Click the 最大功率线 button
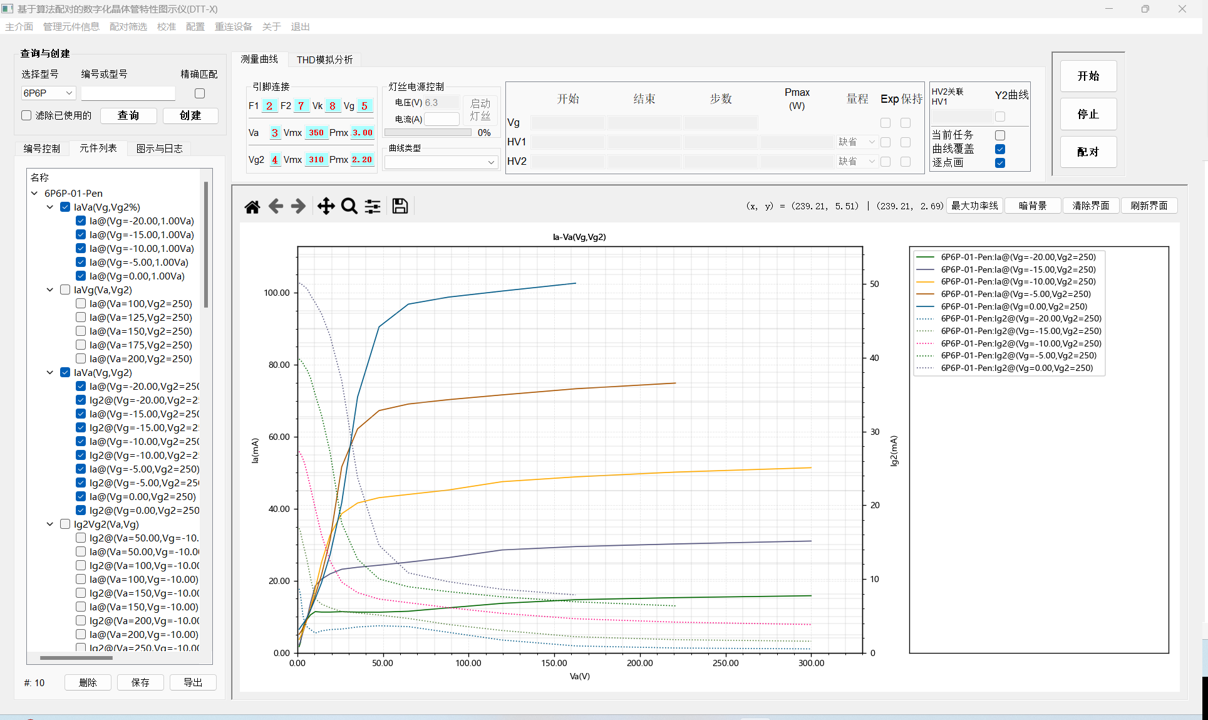1208x720 pixels. coord(974,206)
